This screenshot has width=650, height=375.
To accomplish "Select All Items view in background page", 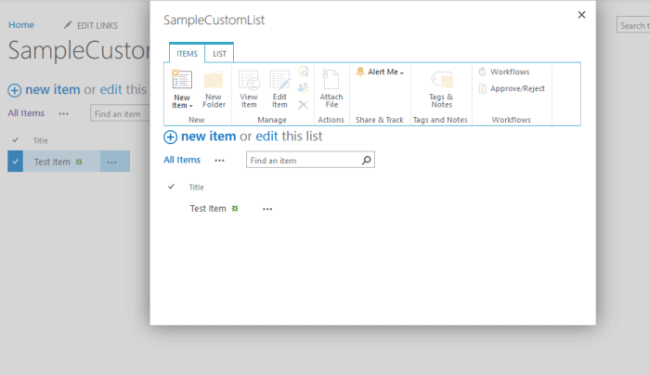I will pyautogui.click(x=26, y=113).
